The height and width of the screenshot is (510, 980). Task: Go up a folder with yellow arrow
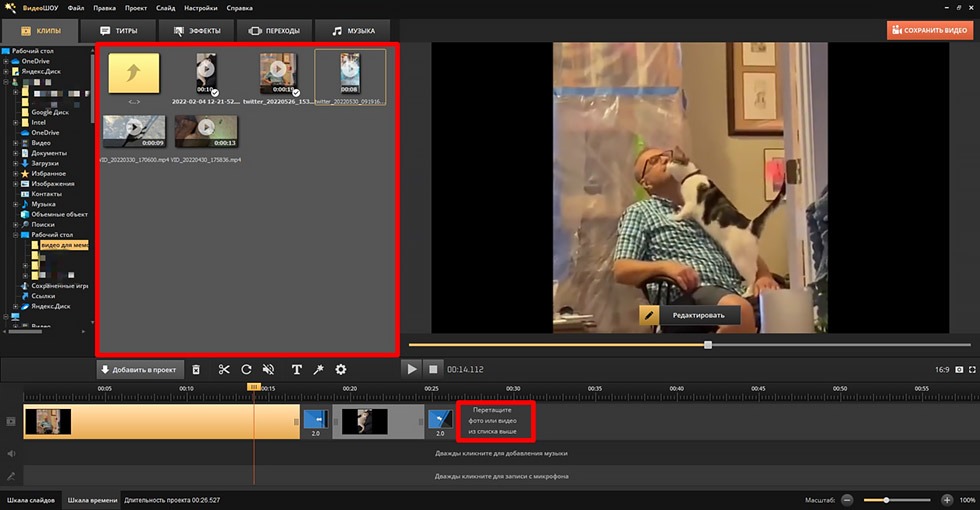point(134,73)
